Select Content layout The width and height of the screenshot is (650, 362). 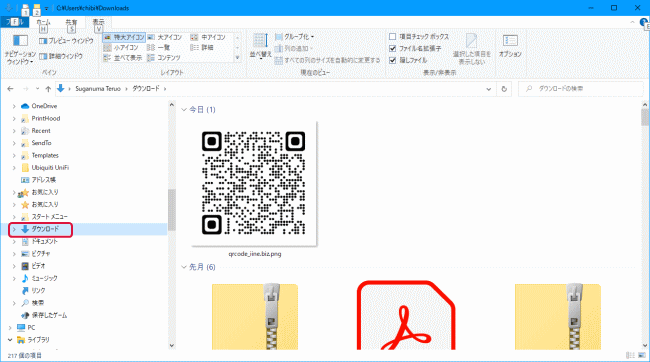coord(164,58)
